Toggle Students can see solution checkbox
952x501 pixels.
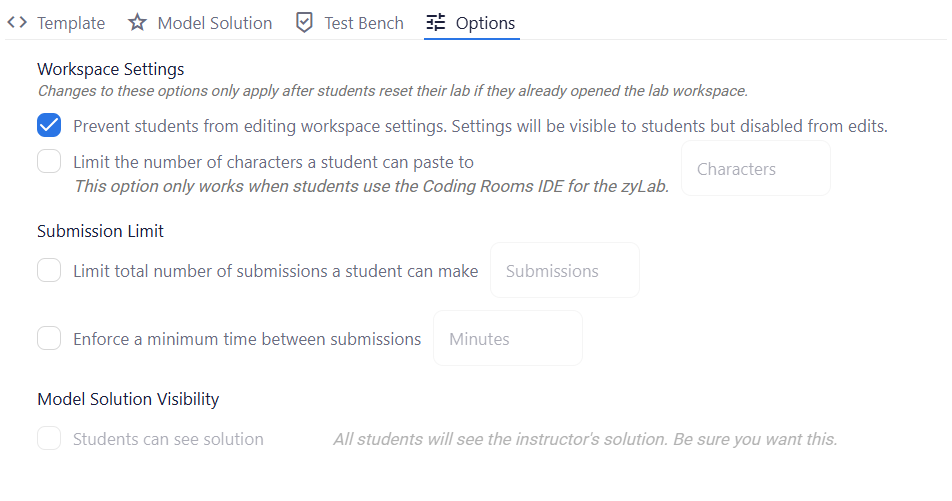coord(49,438)
